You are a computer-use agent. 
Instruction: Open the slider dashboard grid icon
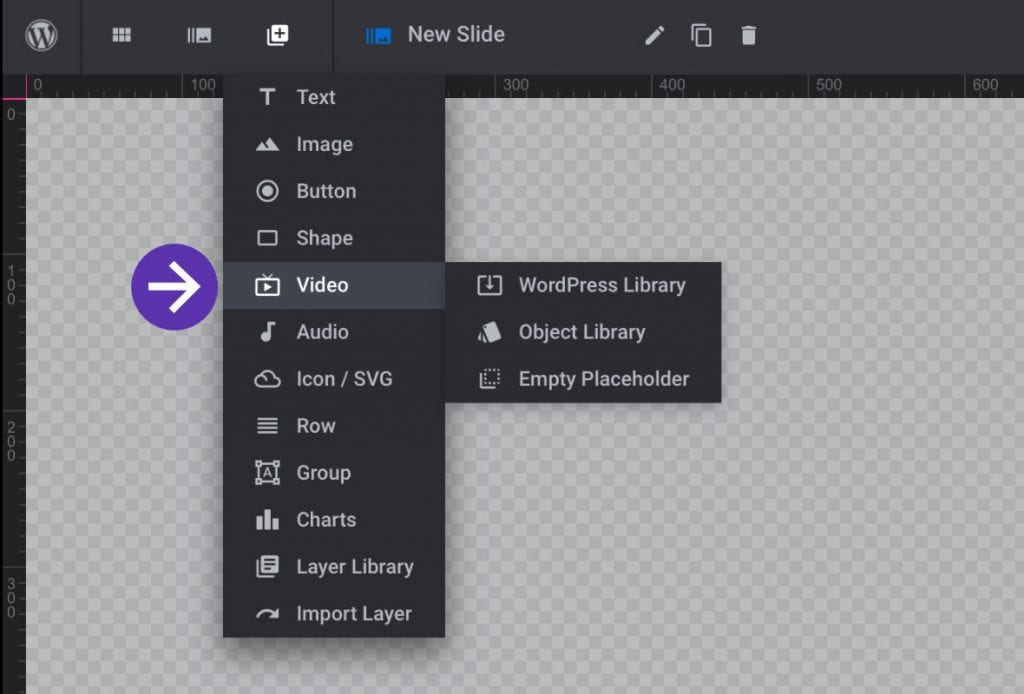[120, 35]
